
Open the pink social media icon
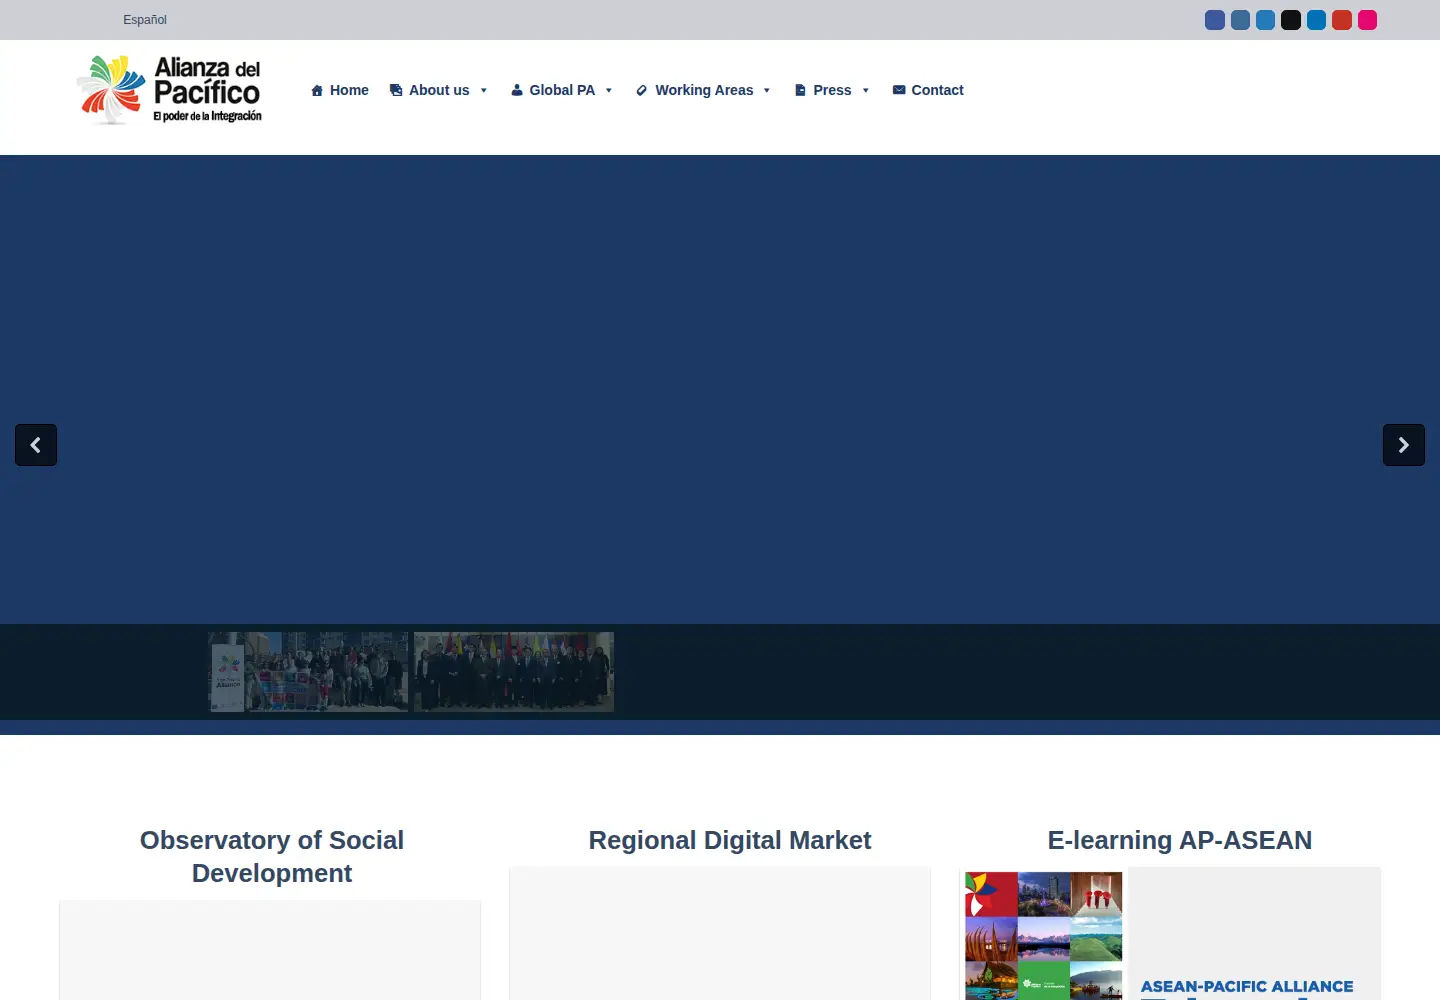[1367, 20]
